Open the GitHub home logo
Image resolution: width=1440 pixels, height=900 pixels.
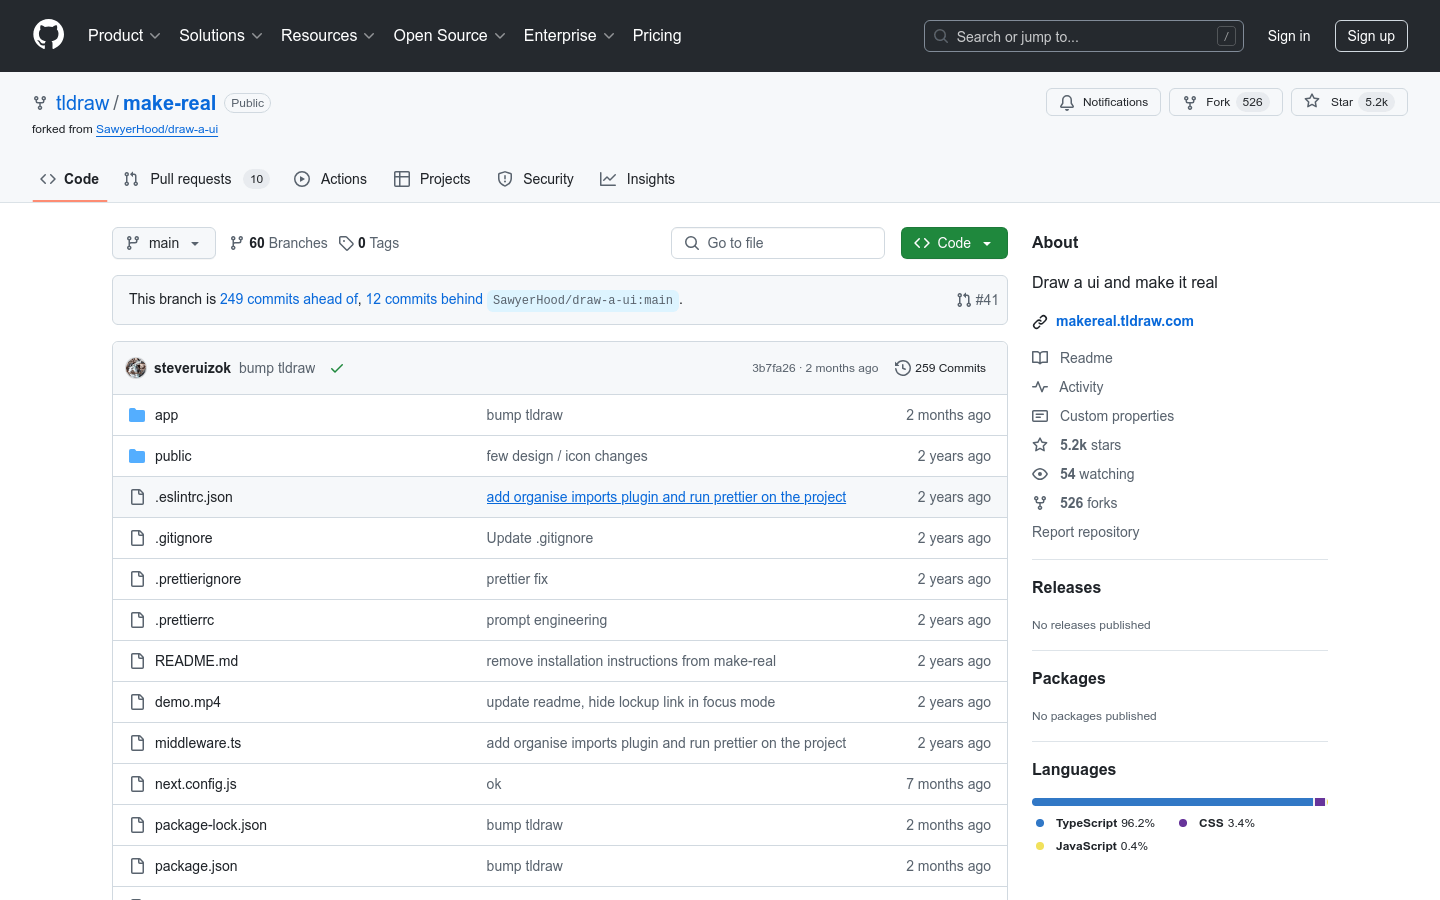coord(49,35)
